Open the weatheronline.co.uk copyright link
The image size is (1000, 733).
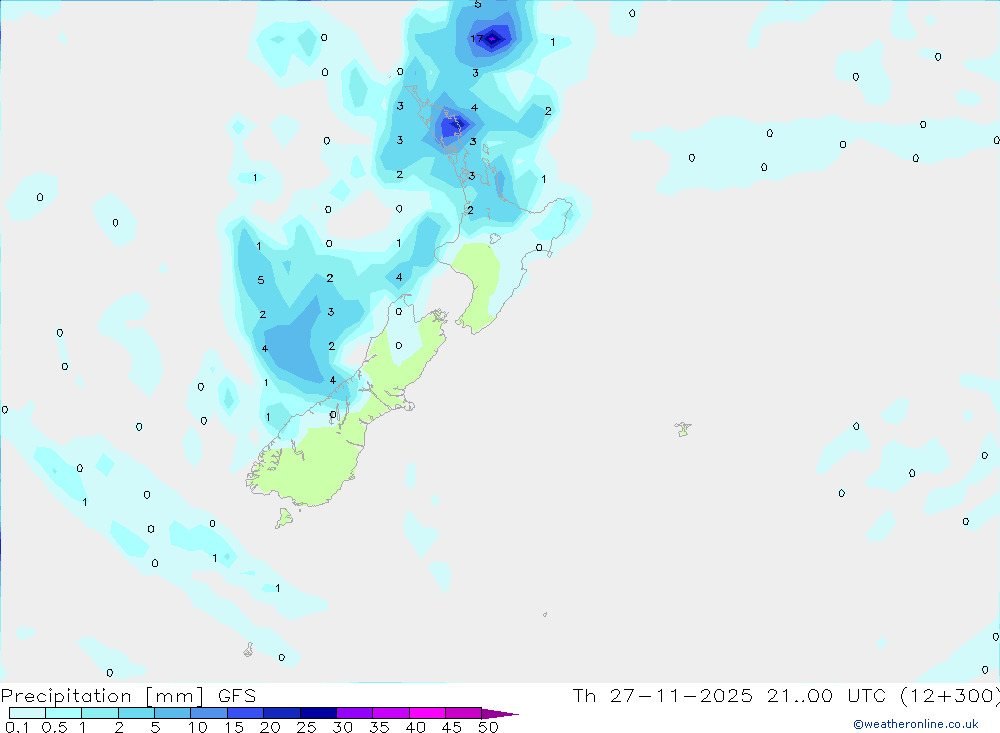point(915,724)
